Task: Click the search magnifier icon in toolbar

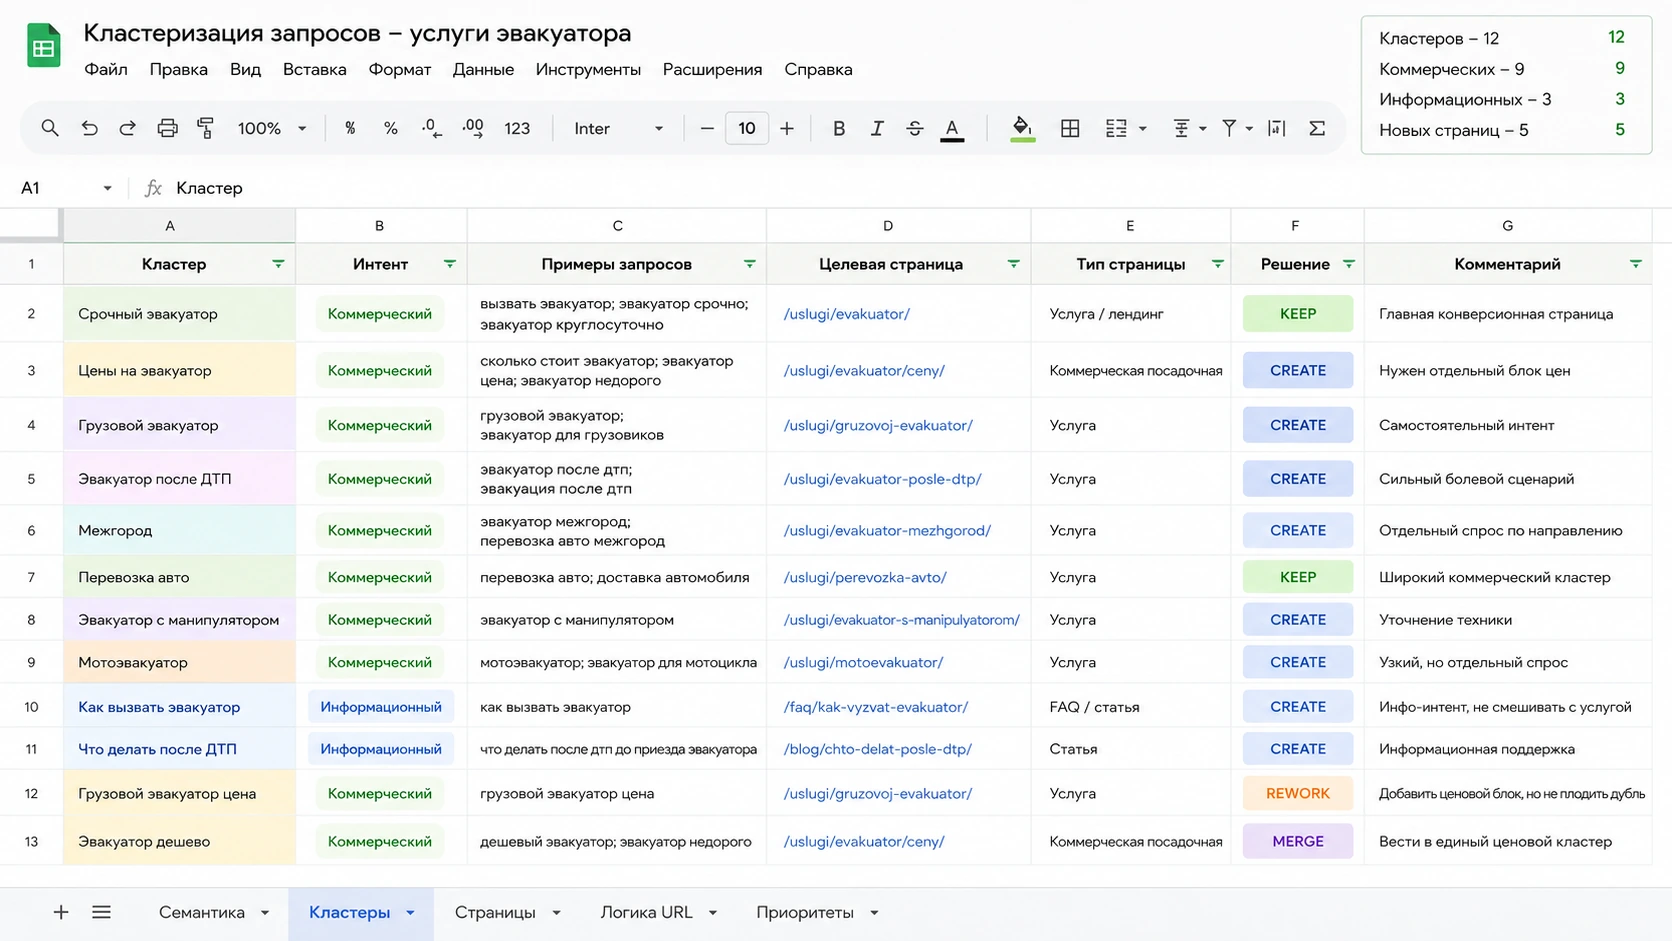Action: 49,128
